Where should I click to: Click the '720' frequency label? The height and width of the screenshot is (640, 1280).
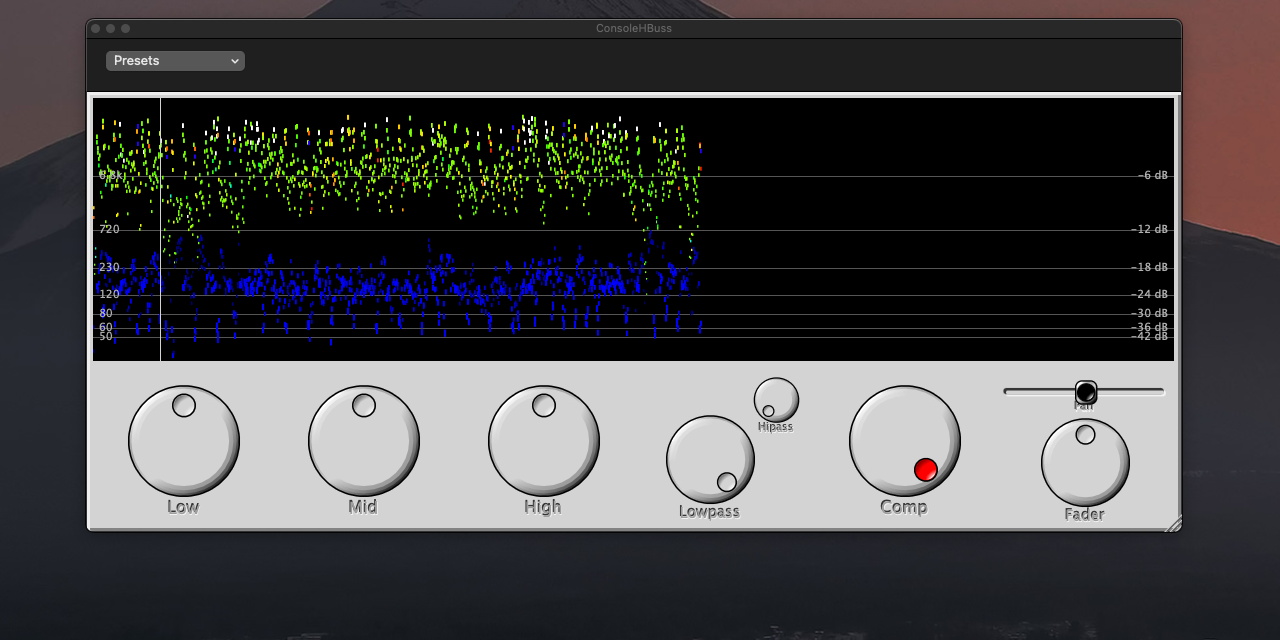coord(109,229)
